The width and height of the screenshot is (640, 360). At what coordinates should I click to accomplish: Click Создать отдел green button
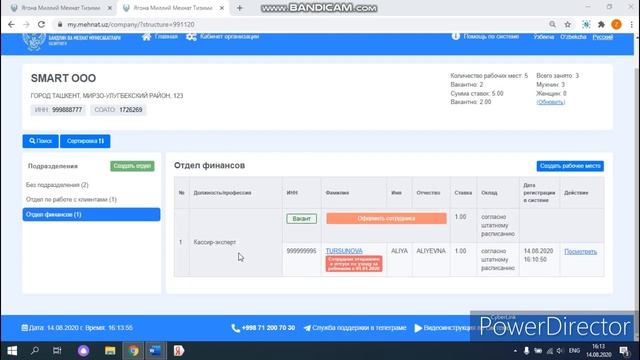point(132,166)
